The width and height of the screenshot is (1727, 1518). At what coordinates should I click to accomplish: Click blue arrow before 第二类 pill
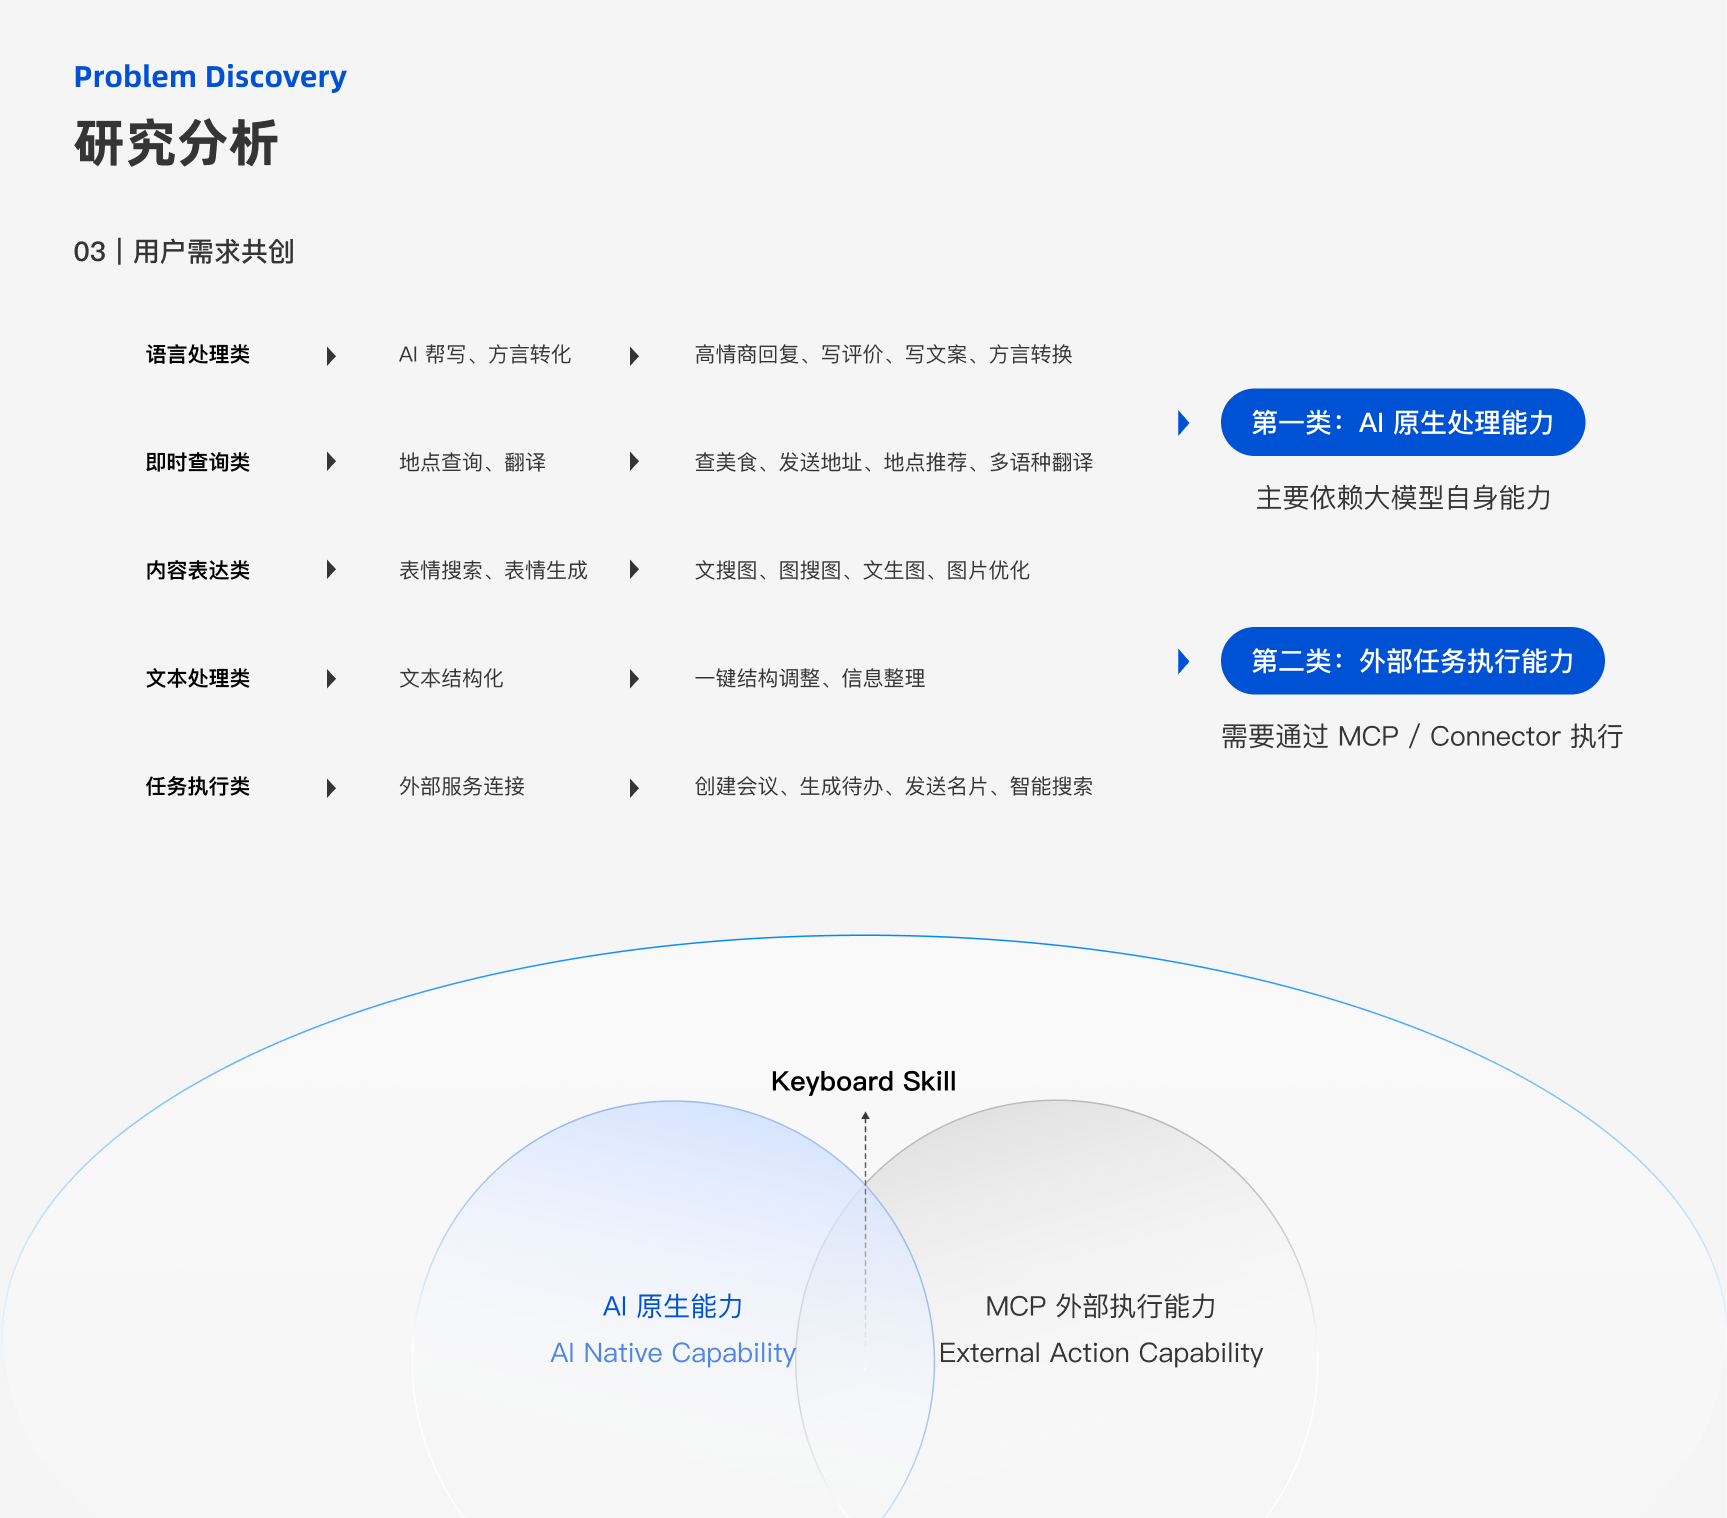(x=1184, y=661)
